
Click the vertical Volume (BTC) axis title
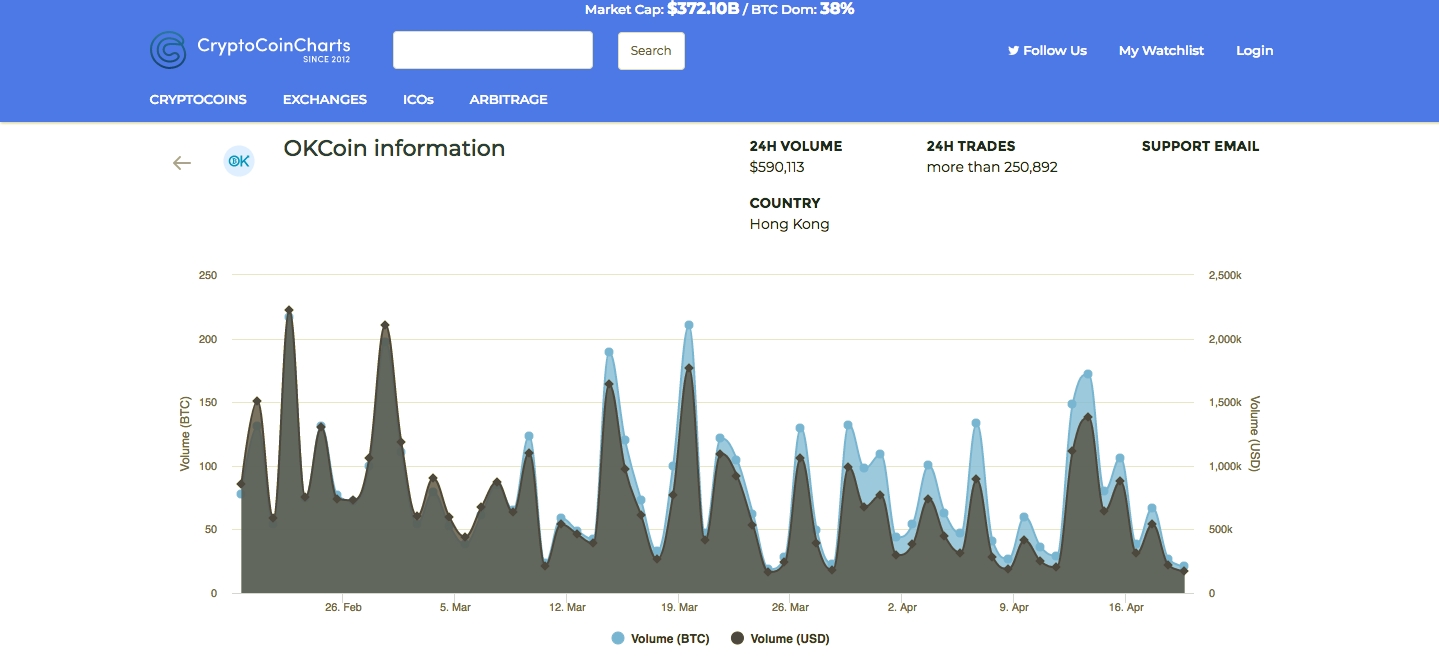185,434
